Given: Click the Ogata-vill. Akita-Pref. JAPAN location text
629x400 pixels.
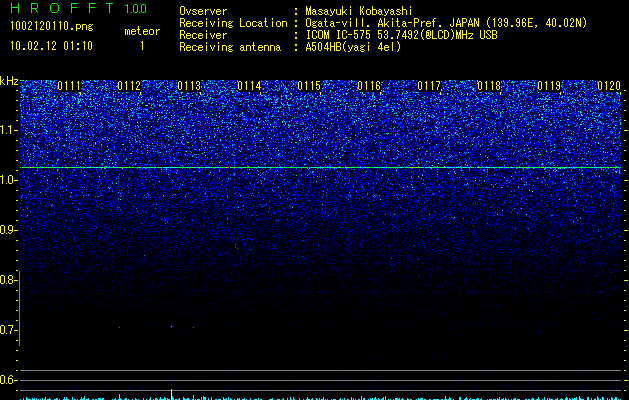Looking at the screenshot, I should tap(446, 23).
